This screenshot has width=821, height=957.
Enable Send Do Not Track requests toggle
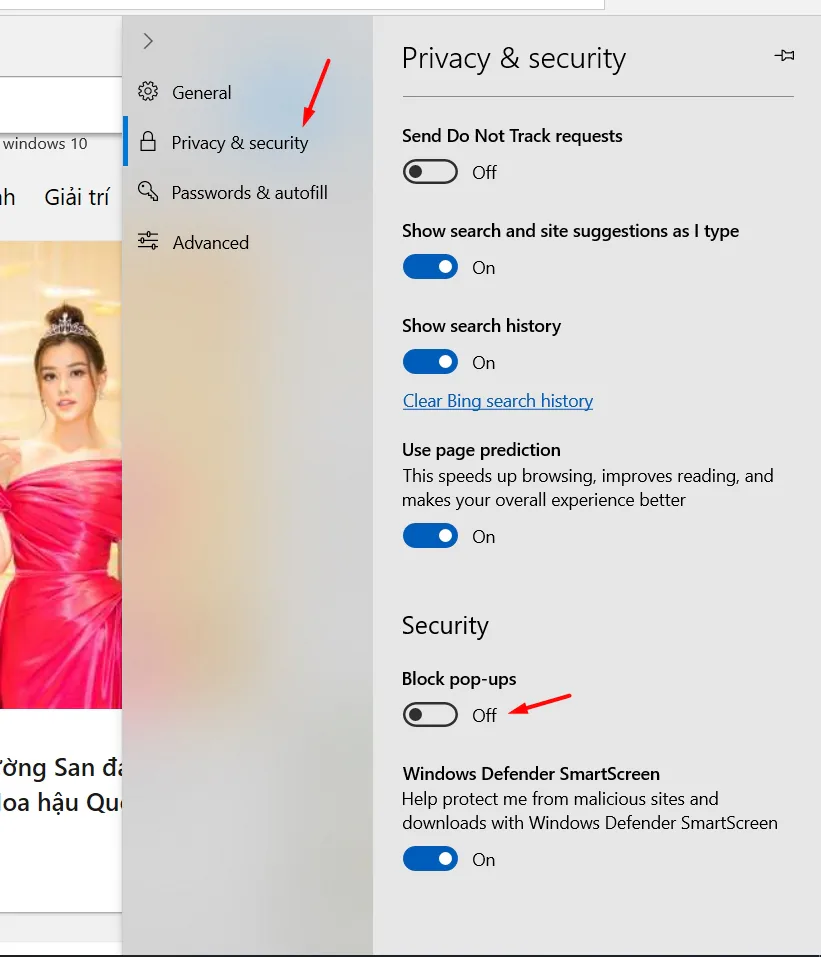(x=430, y=172)
